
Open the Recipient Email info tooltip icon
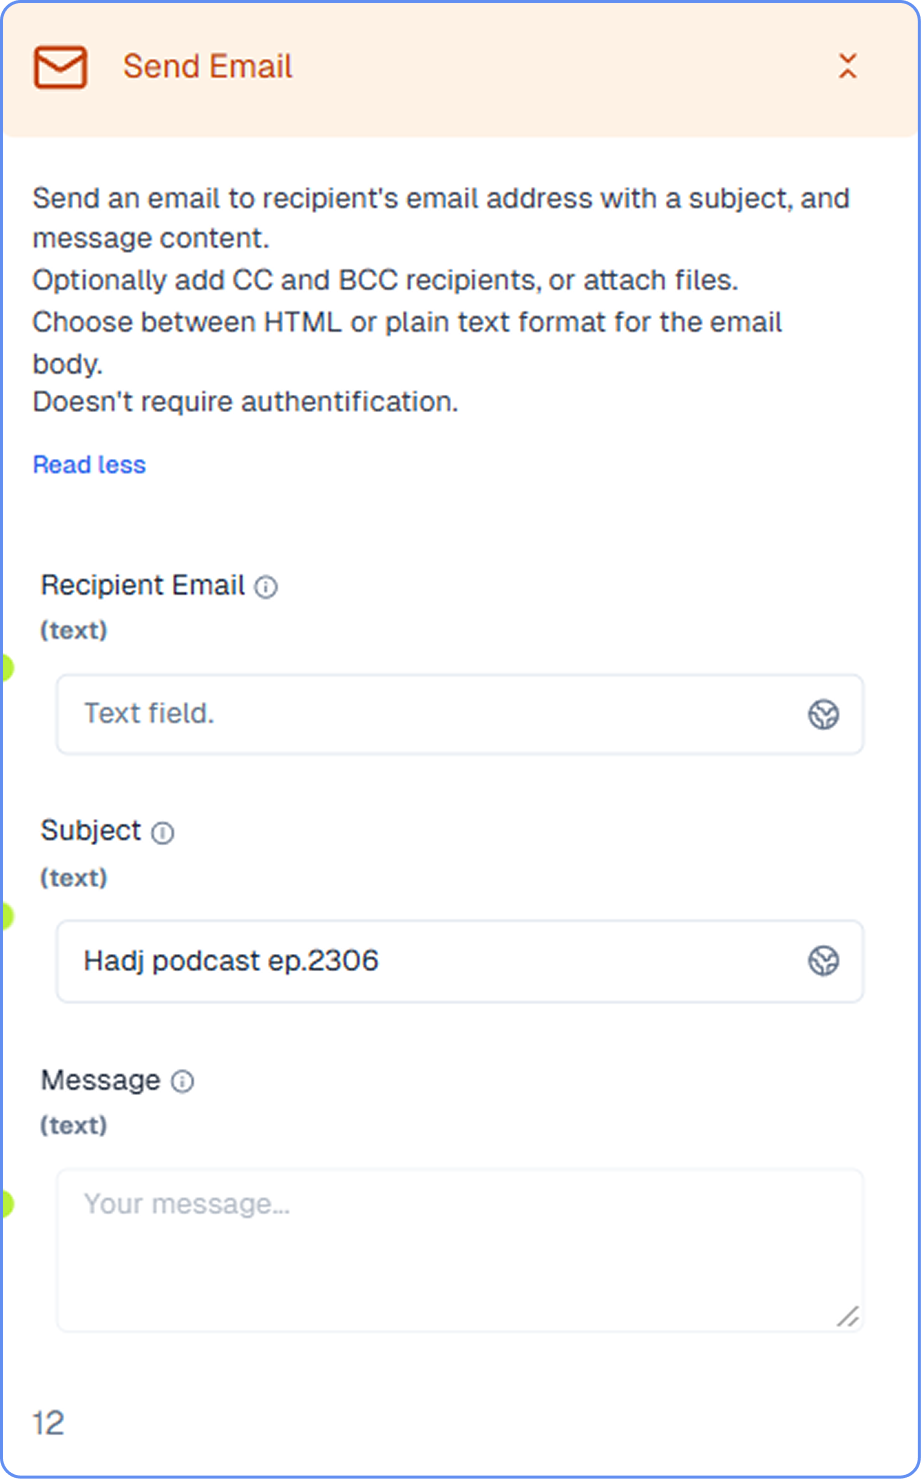[x=266, y=587]
